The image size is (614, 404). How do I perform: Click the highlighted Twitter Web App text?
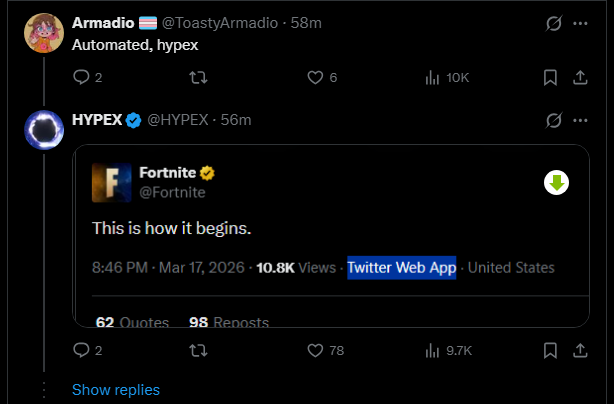[x=402, y=268]
